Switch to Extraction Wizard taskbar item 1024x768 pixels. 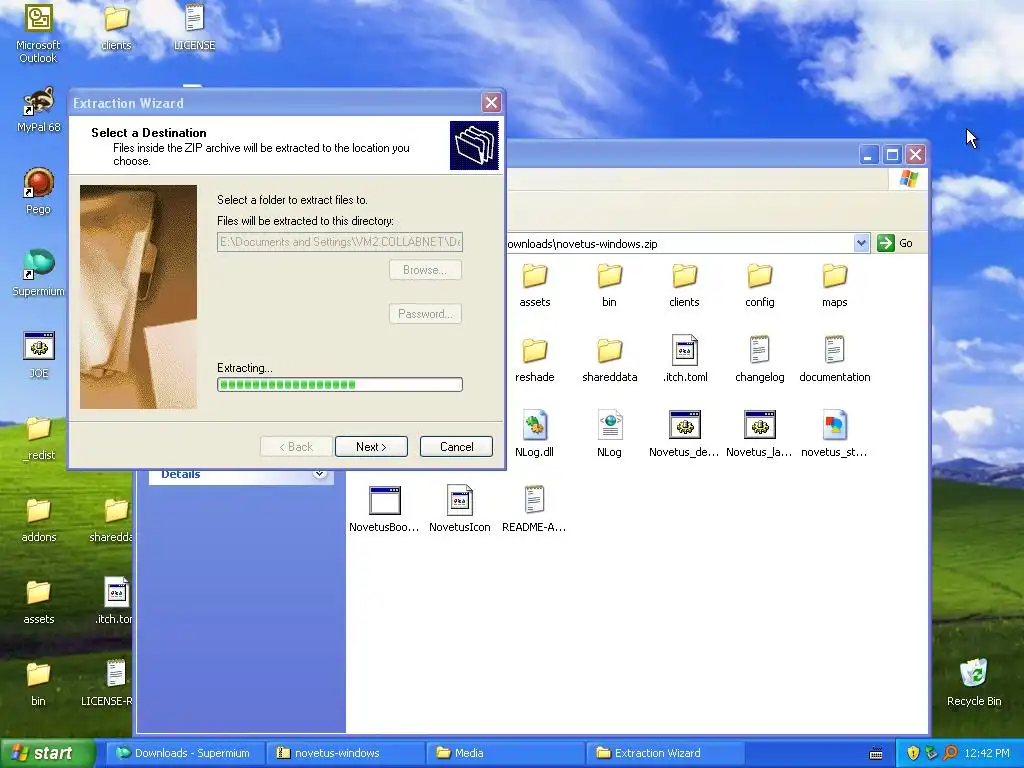(667, 753)
